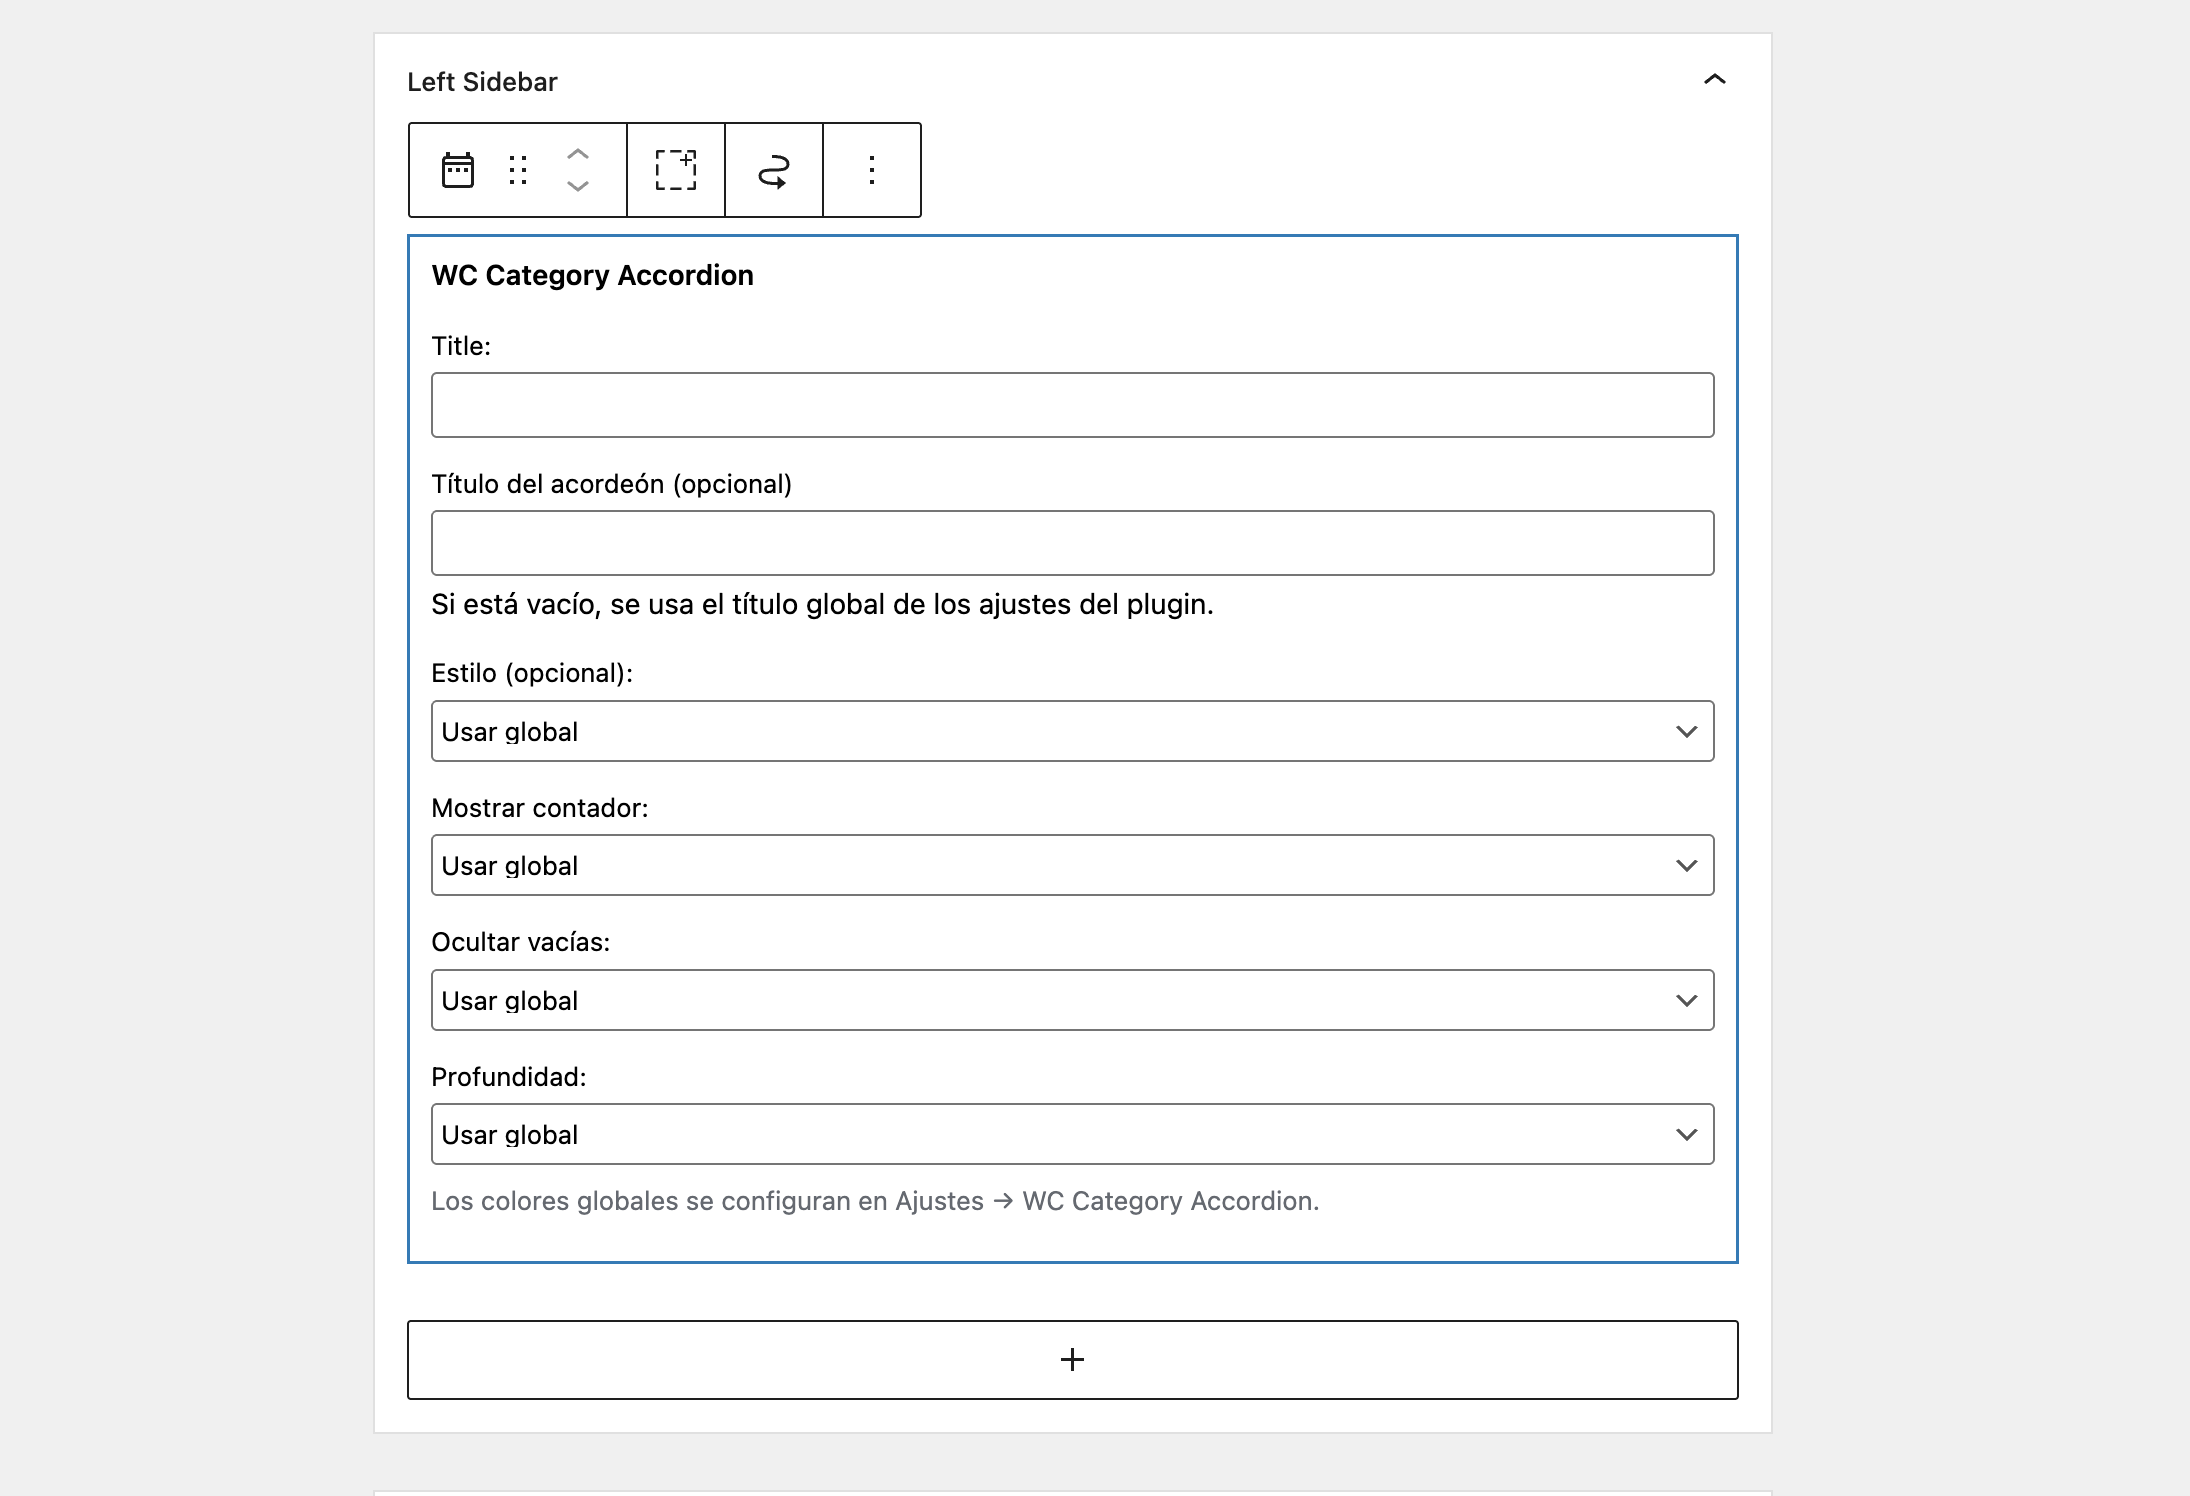Screen dimensions: 2190x1496
Task: Collapse the Left Sidebar widget area
Action: pyautogui.click(x=1714, y=80)
